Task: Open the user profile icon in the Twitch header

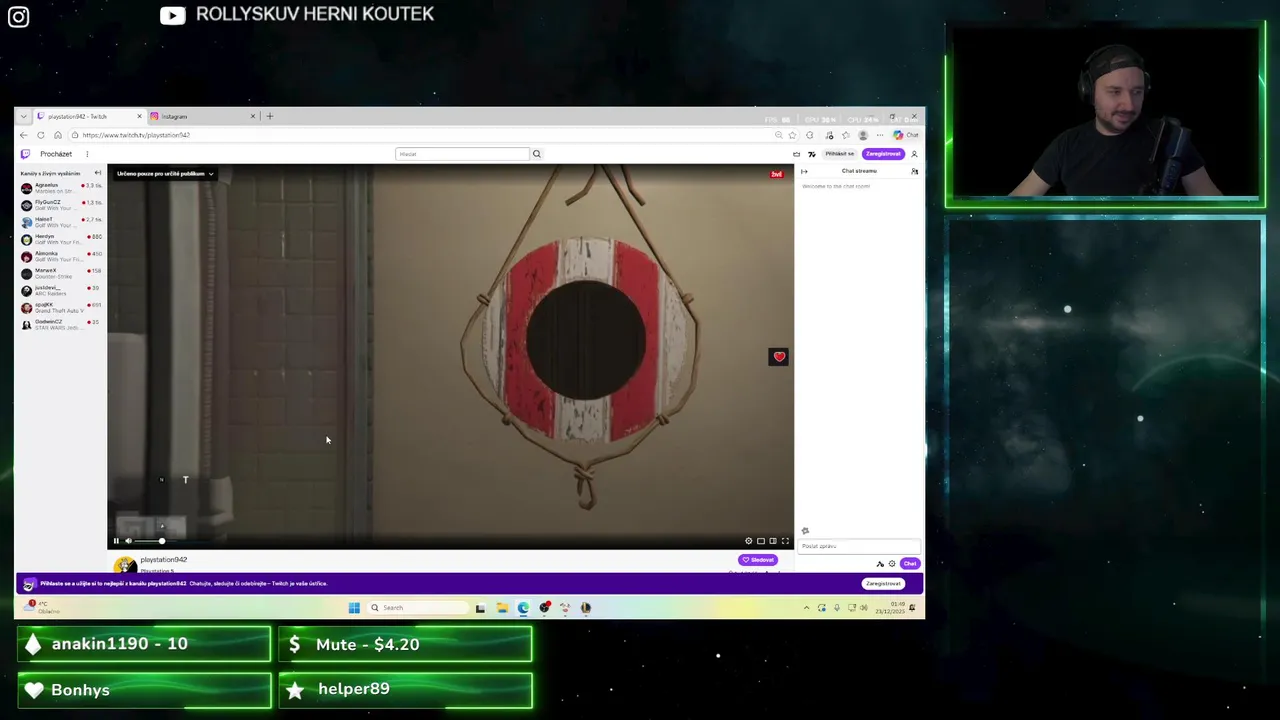Action: coord(914,154)
